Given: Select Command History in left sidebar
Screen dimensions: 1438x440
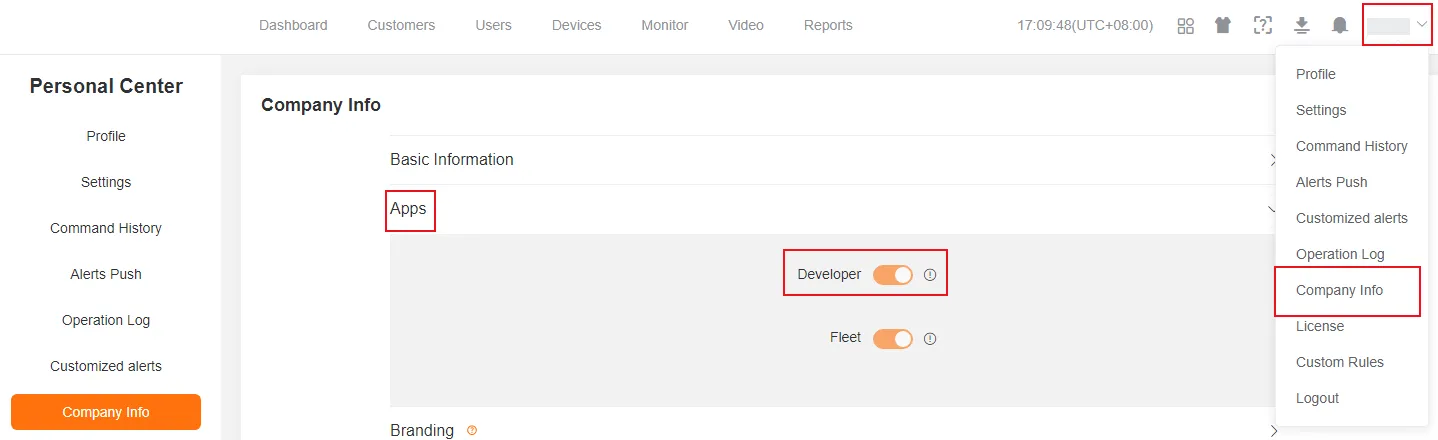Looking at the screenshot, I should (x=106, y=229).
